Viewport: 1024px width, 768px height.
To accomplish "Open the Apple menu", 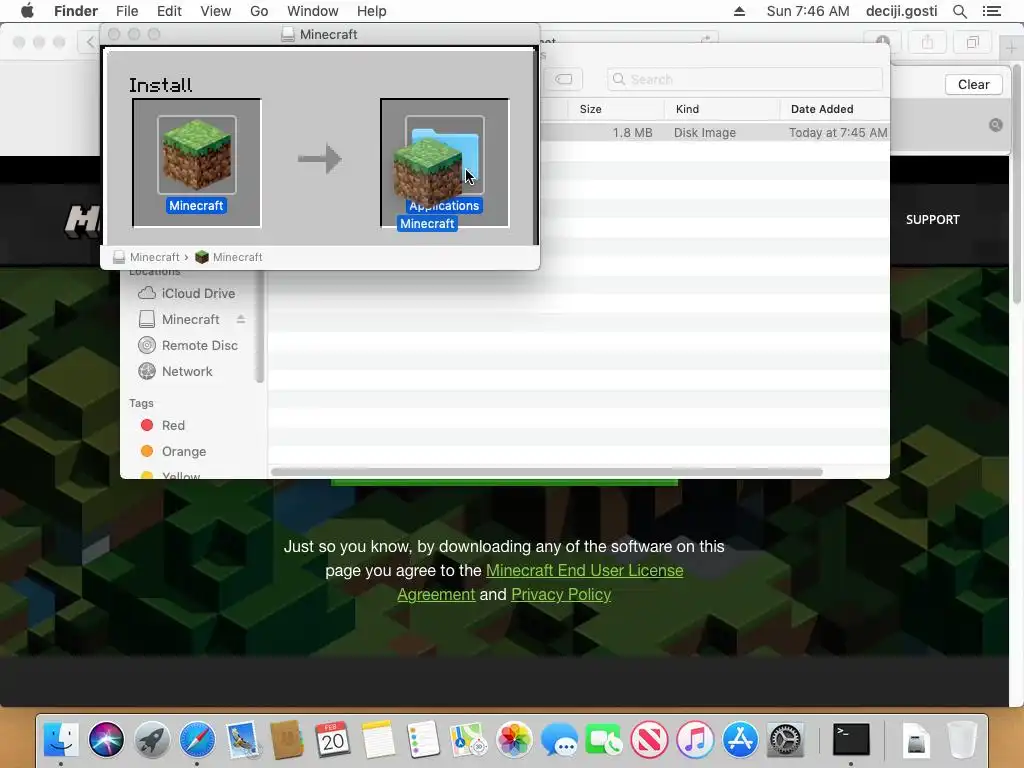I will [27, 11].
